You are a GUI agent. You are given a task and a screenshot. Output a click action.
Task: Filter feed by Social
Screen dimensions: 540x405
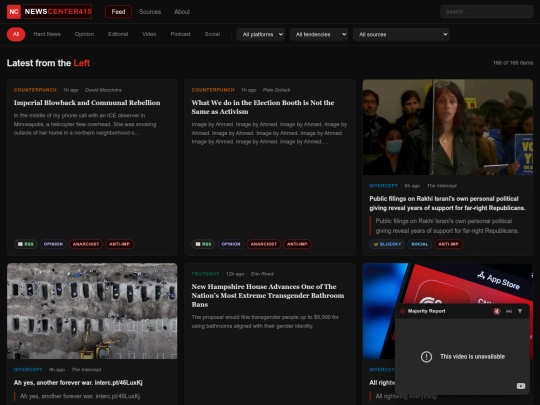coord(212,34)
